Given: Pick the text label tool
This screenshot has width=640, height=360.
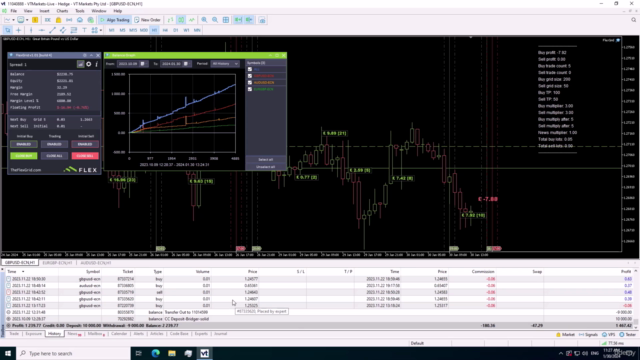Looking at the screenshot, I should (x=84, y=30).
